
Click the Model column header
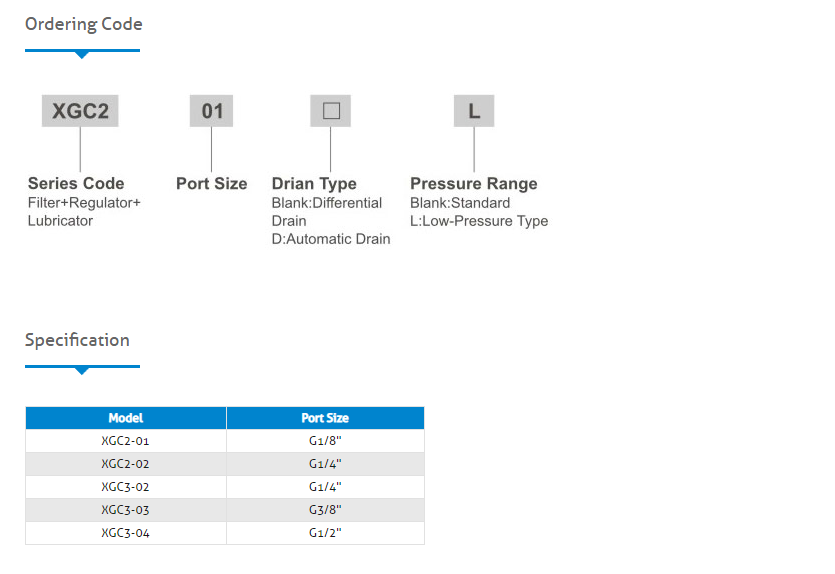(x=126, y=418)
